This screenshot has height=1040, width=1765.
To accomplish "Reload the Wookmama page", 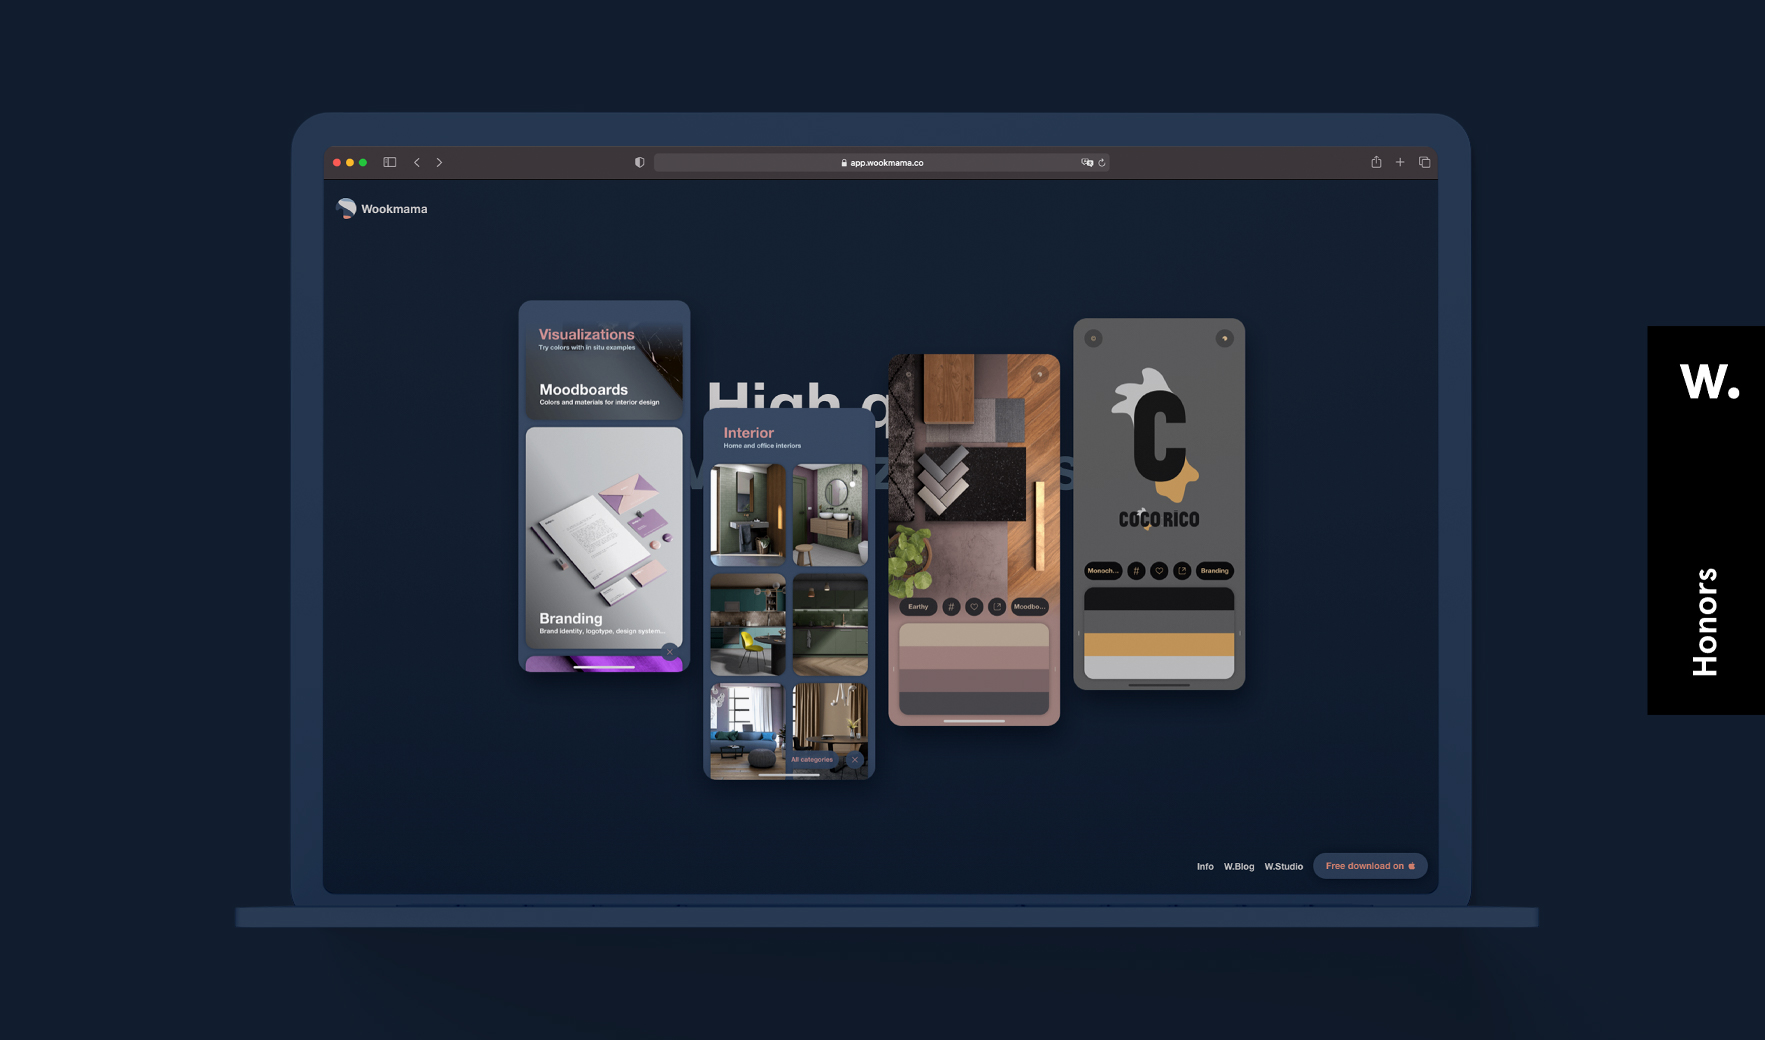I will [1102, 163].
